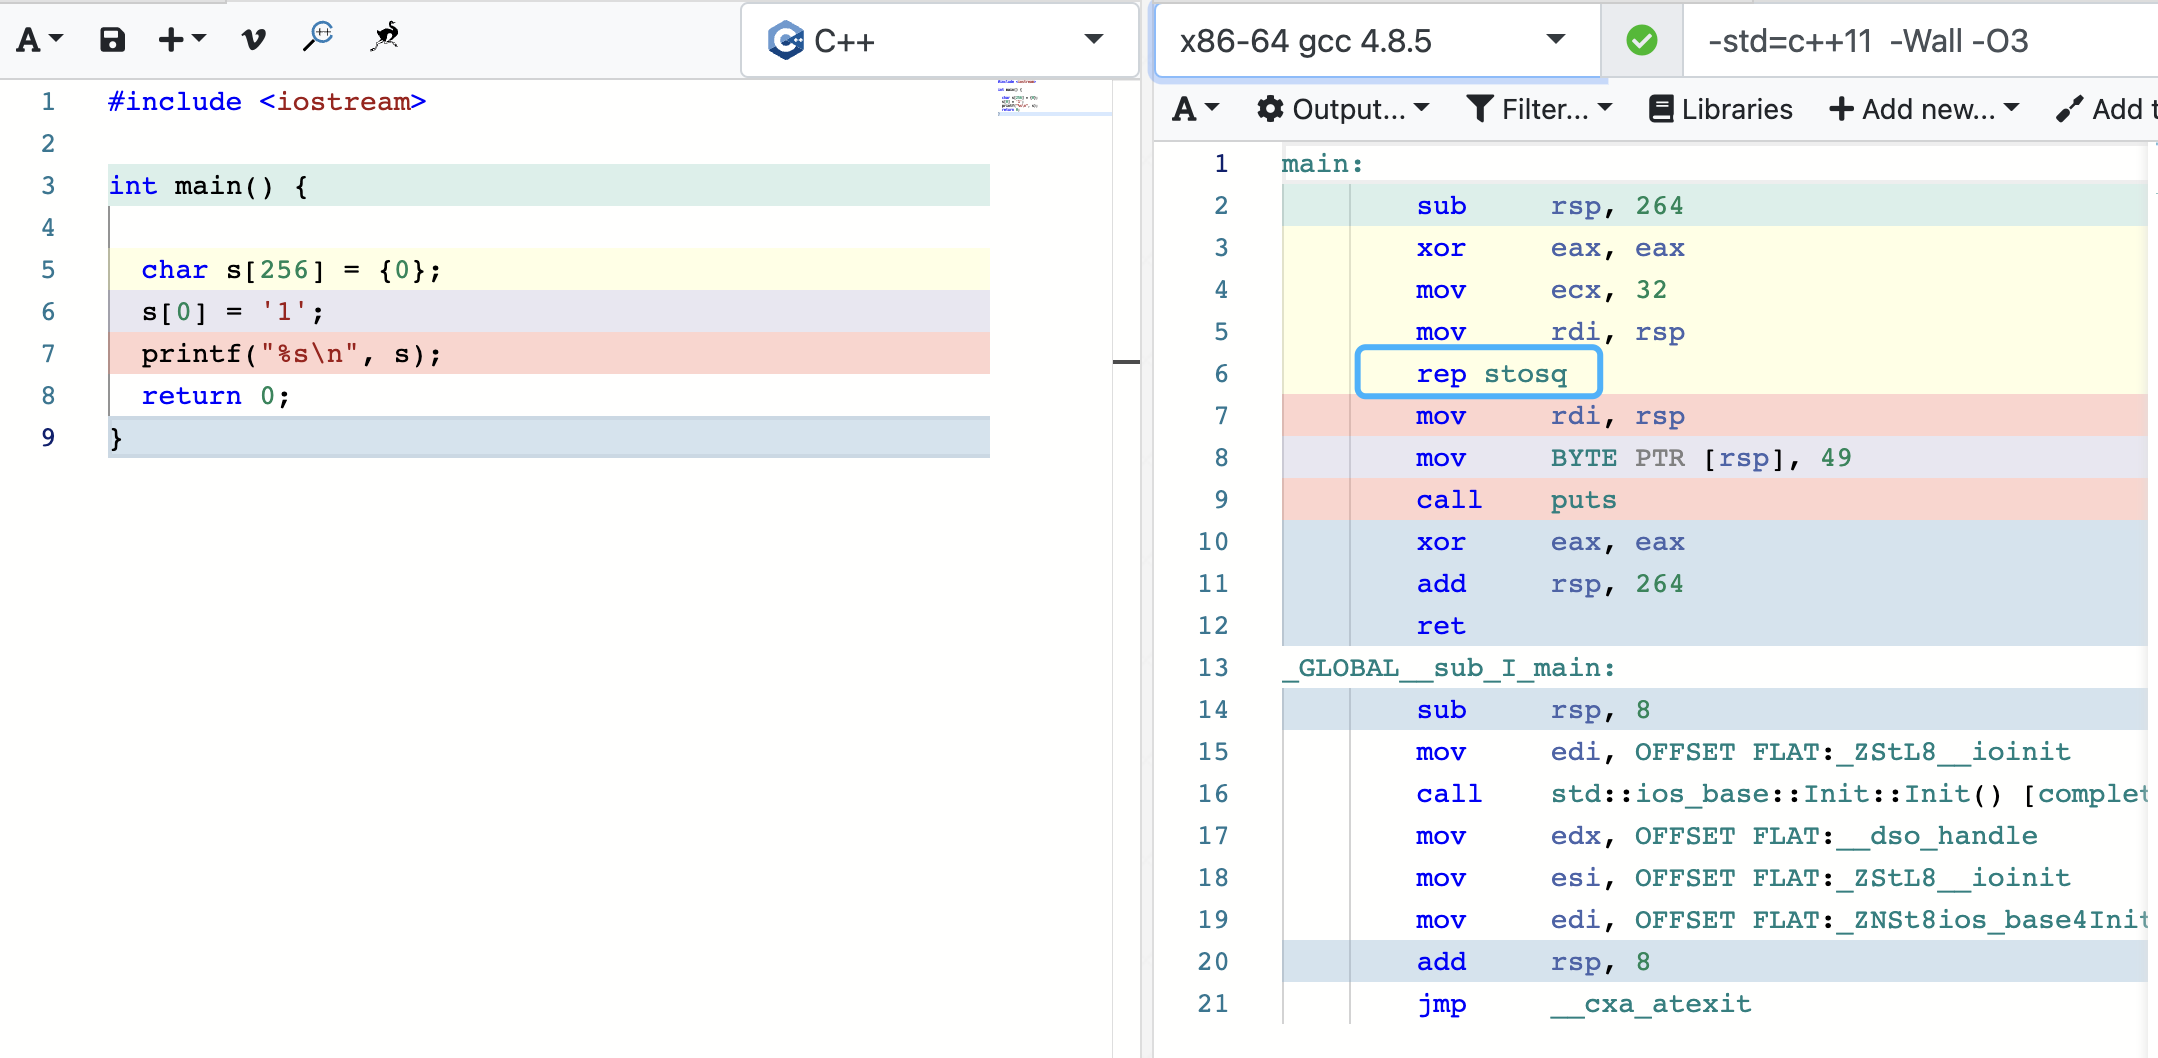Click the printf source line

pyautogui.click(x=549, y=354)
